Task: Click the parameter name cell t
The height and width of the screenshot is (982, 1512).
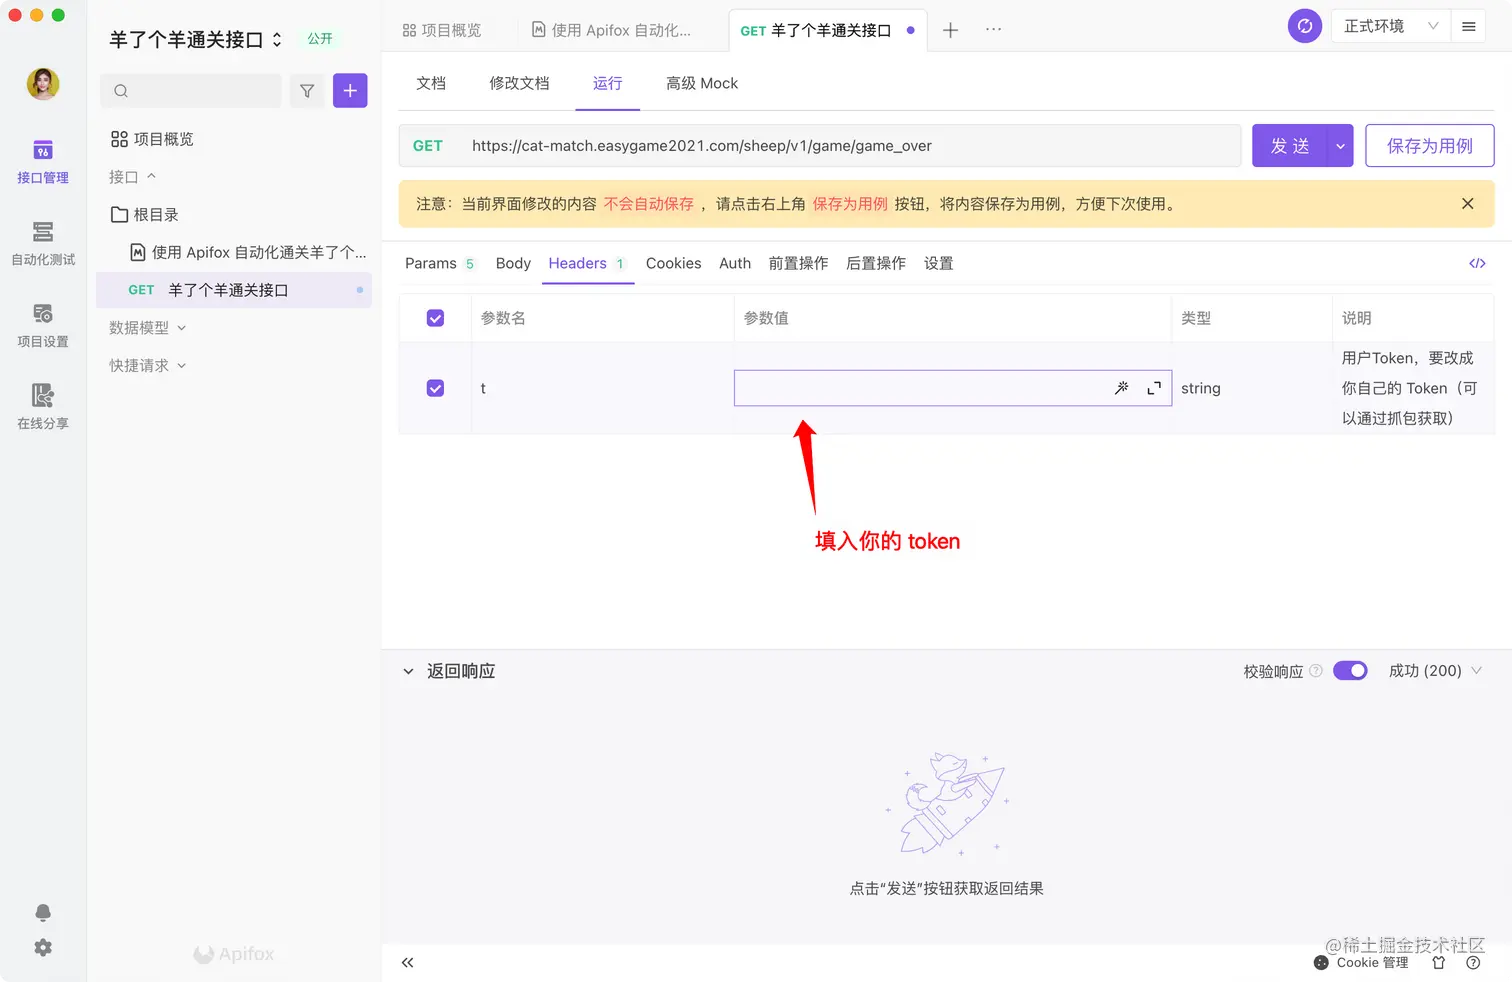Action: [x=602, y=388]
